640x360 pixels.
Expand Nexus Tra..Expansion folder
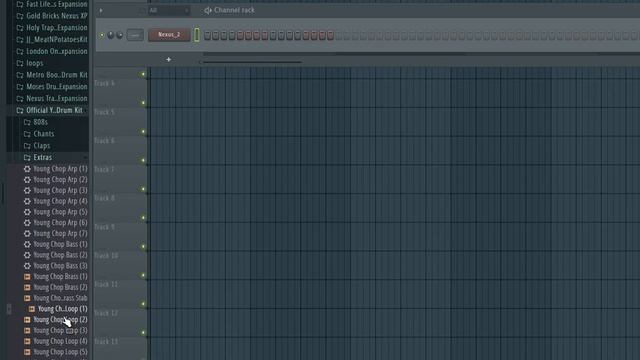point(52,99)
